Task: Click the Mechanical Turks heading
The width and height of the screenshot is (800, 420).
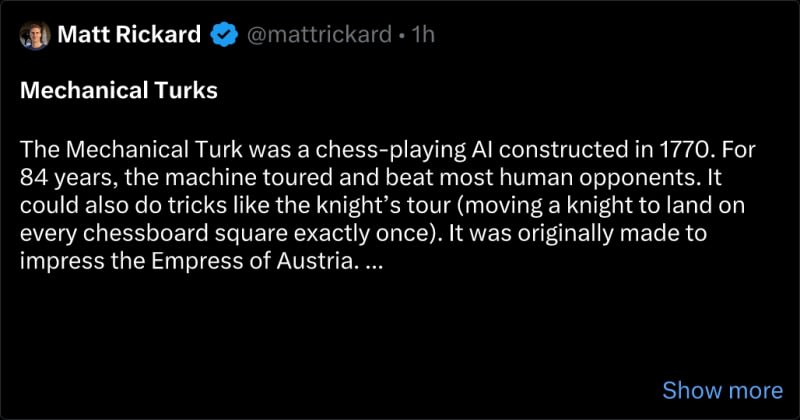Action: pos(118,91)
